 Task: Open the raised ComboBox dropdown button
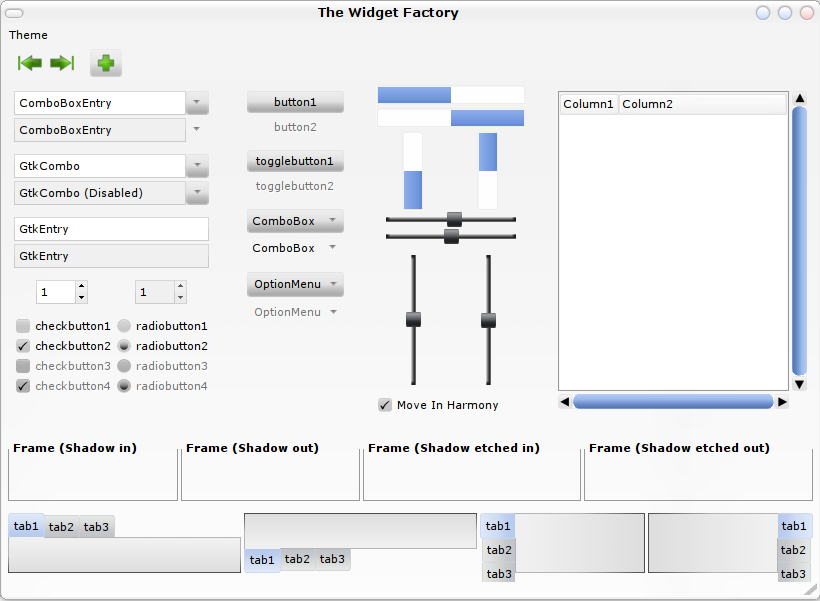tap(295, 221)
